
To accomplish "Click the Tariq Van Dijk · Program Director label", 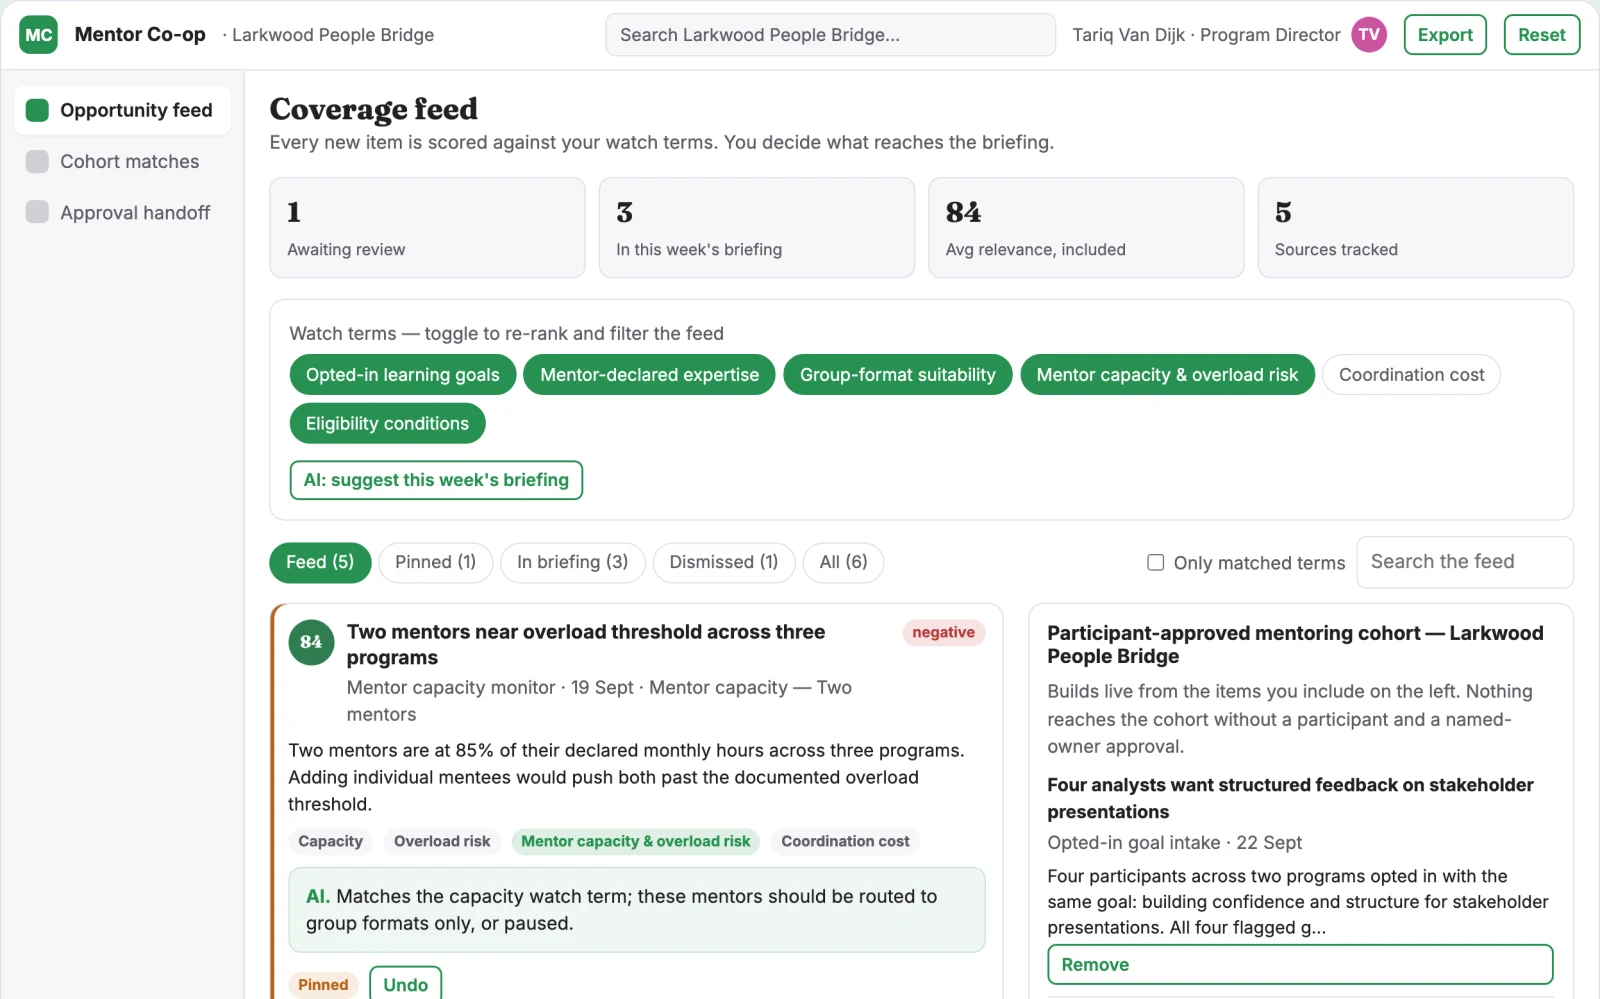I will 1206,35.
